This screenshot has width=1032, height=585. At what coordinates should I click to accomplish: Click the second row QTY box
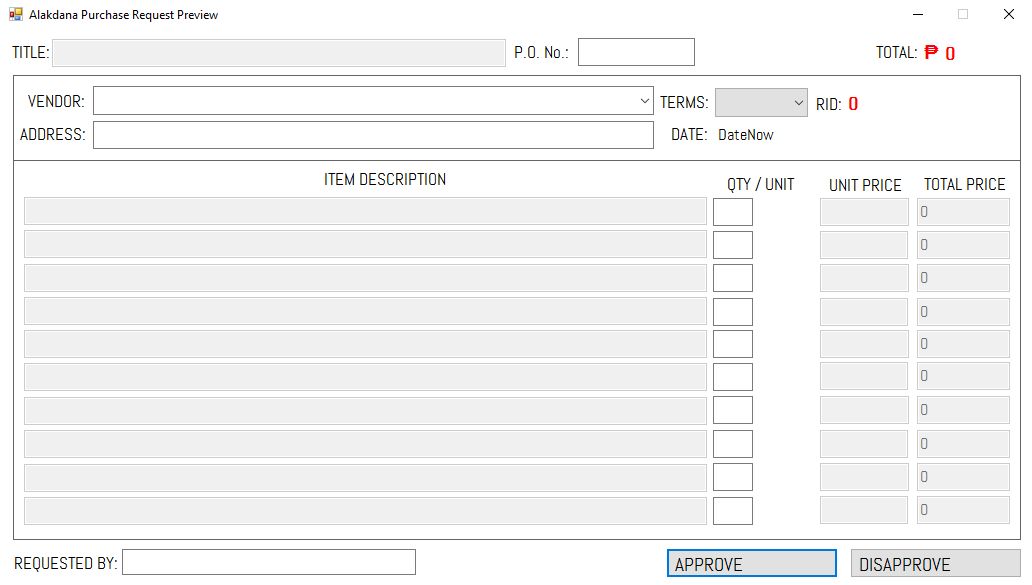click(x=733, y=245)
